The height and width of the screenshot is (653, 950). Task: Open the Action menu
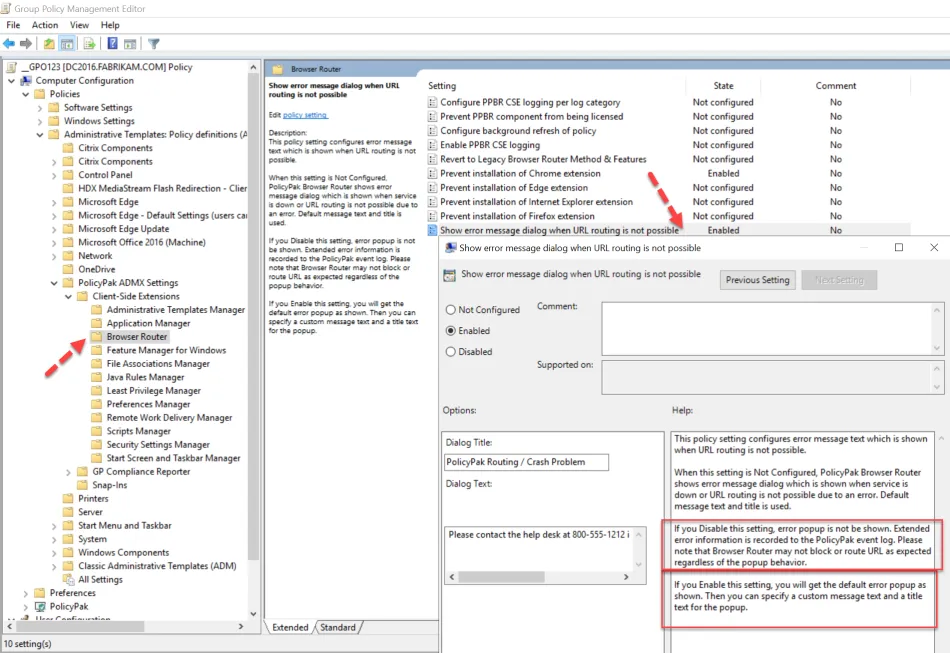[x=45, y=25]
